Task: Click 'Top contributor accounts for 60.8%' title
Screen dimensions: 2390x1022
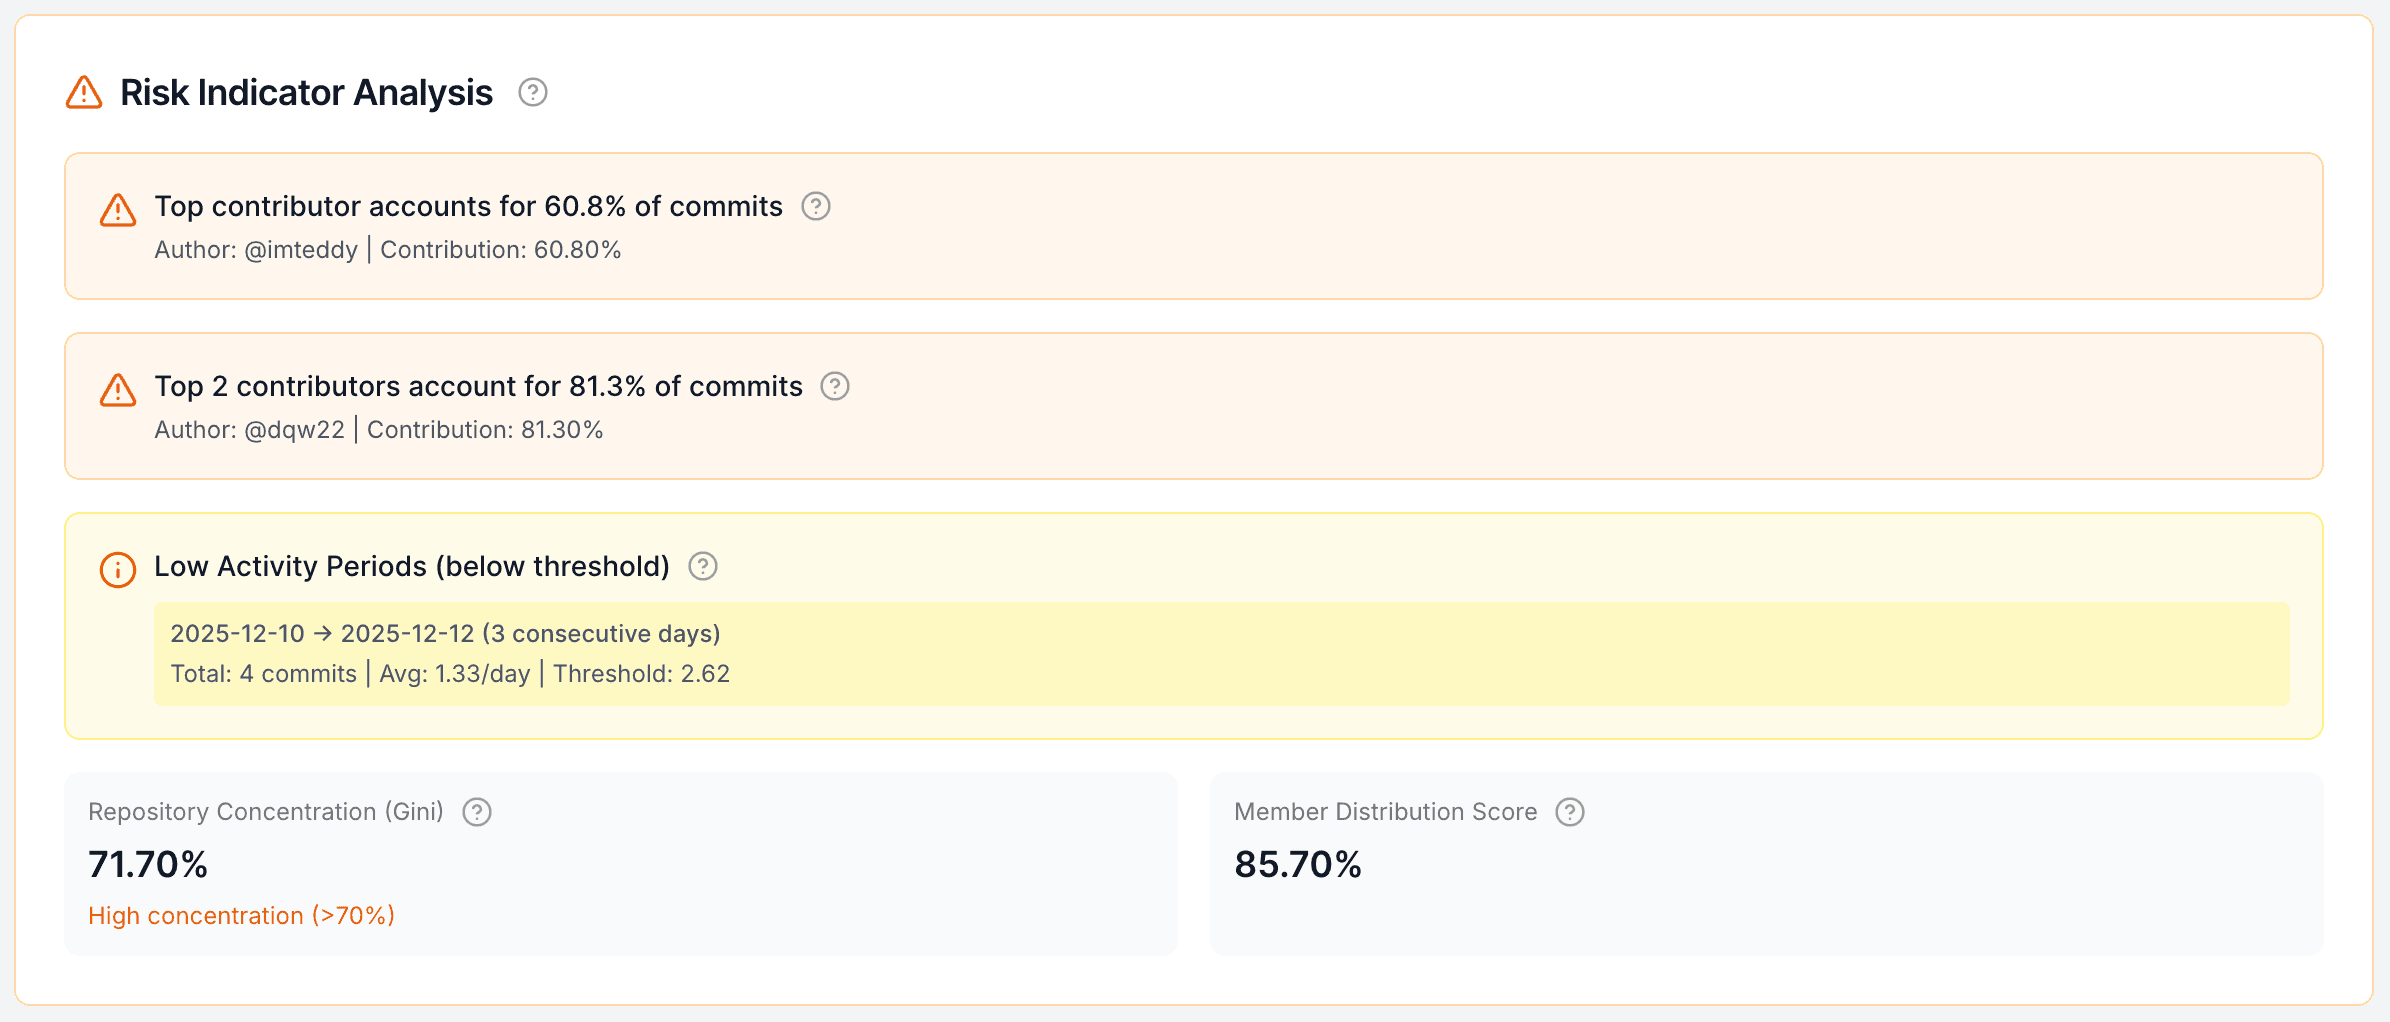Action: pos(468,206)
